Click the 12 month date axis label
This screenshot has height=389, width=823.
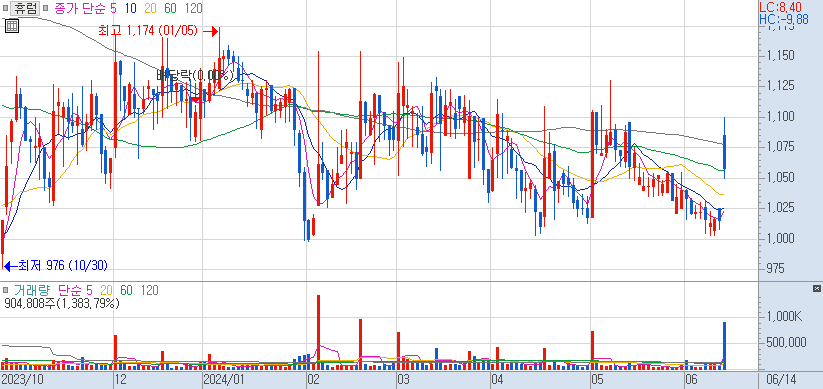(121, 379)
